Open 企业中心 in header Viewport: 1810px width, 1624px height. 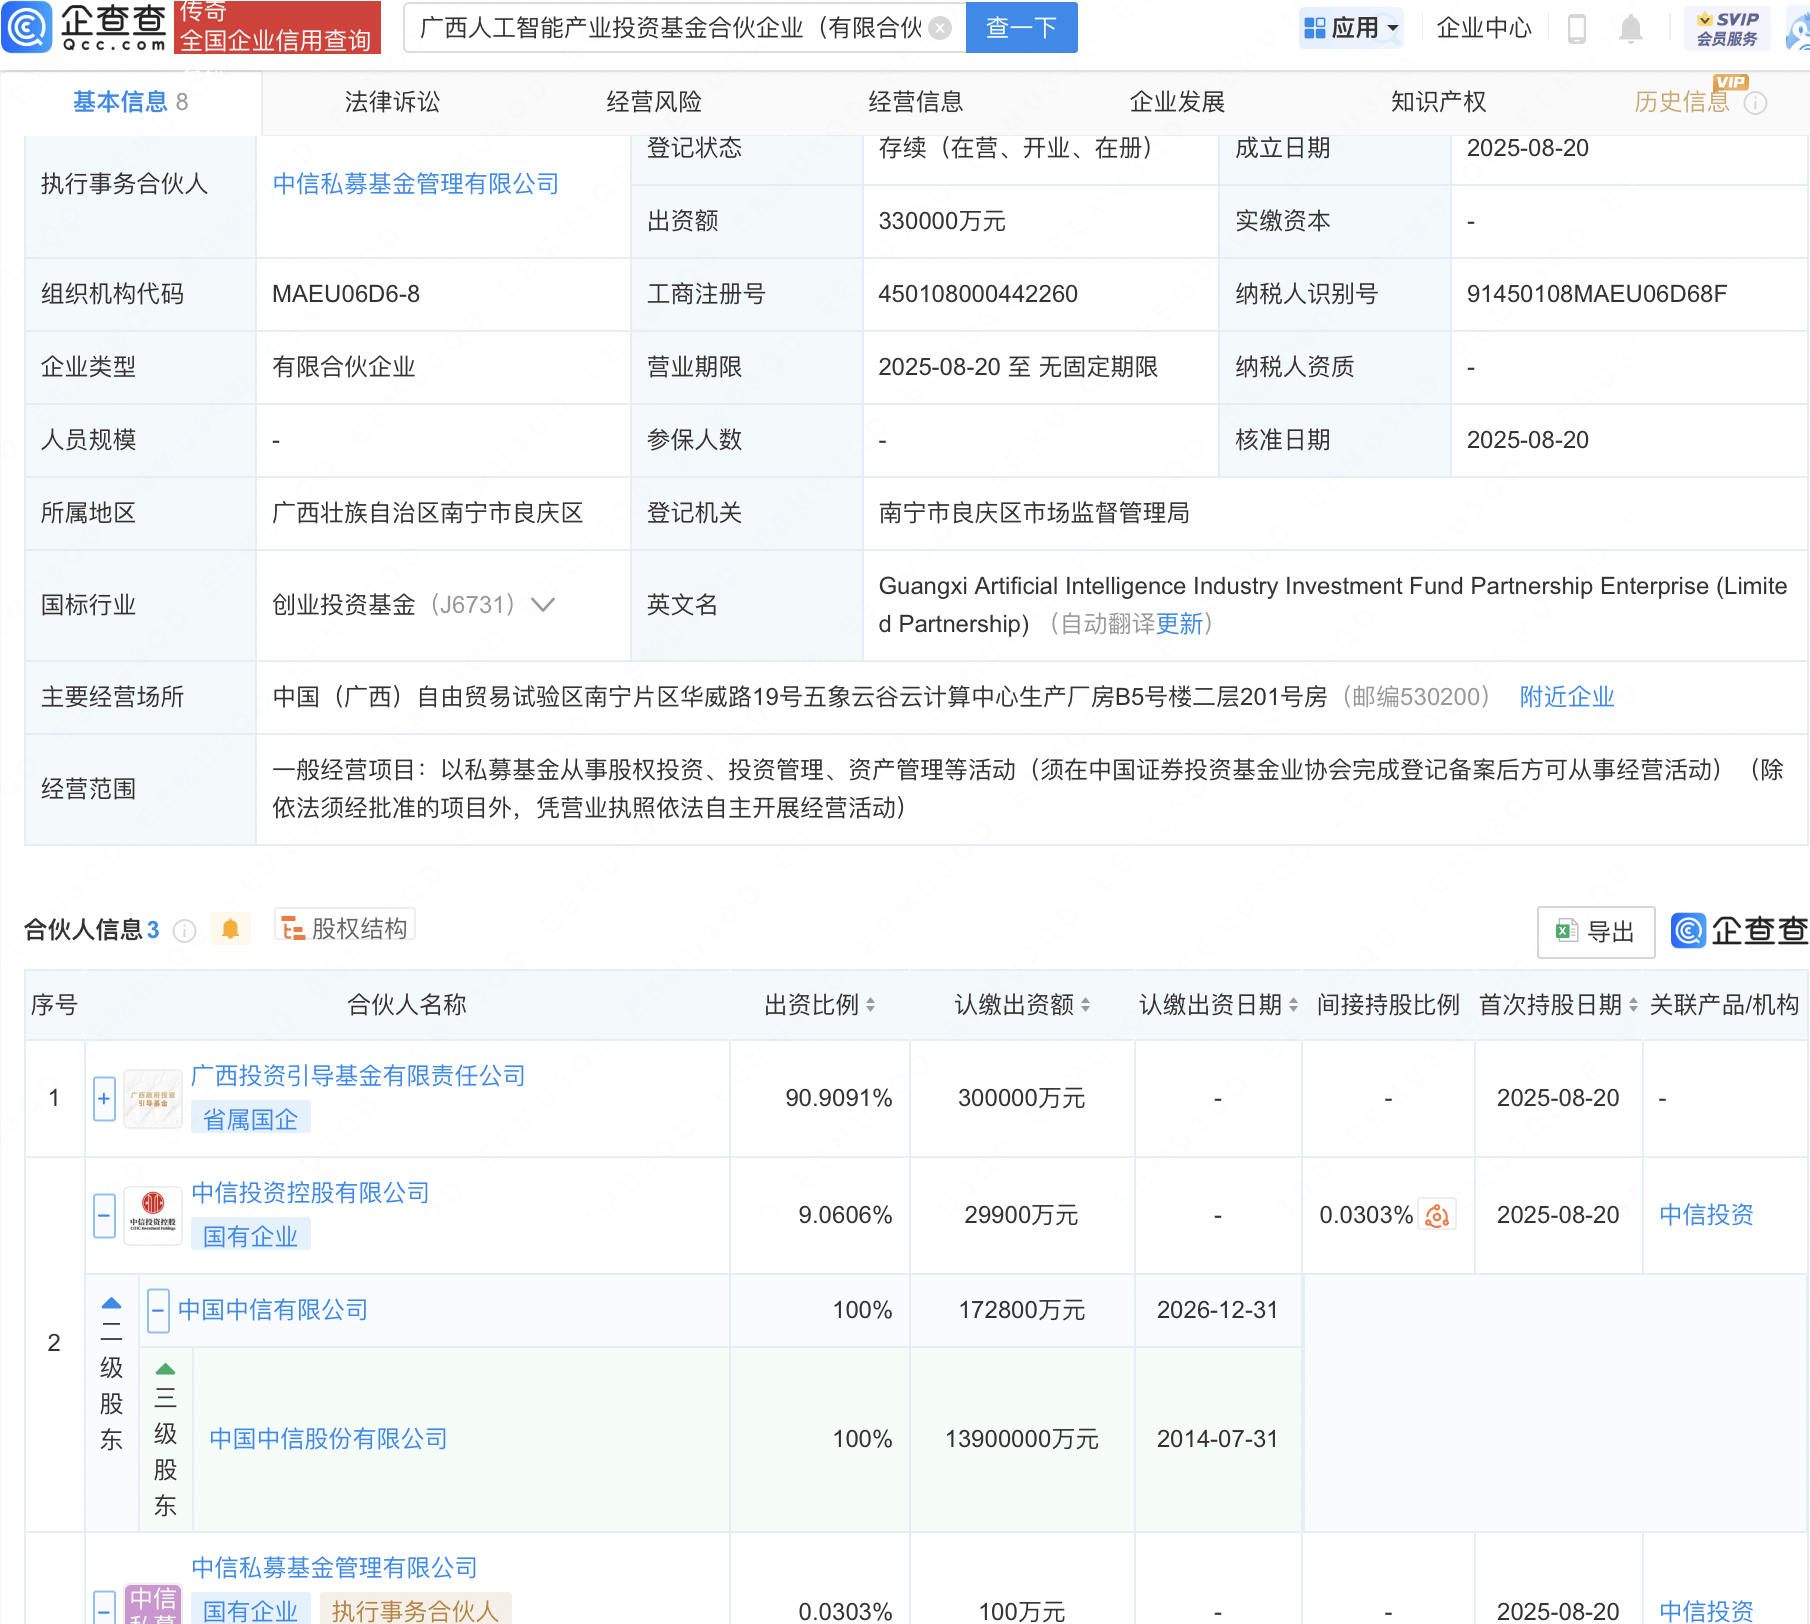[x=1484, y=28]
